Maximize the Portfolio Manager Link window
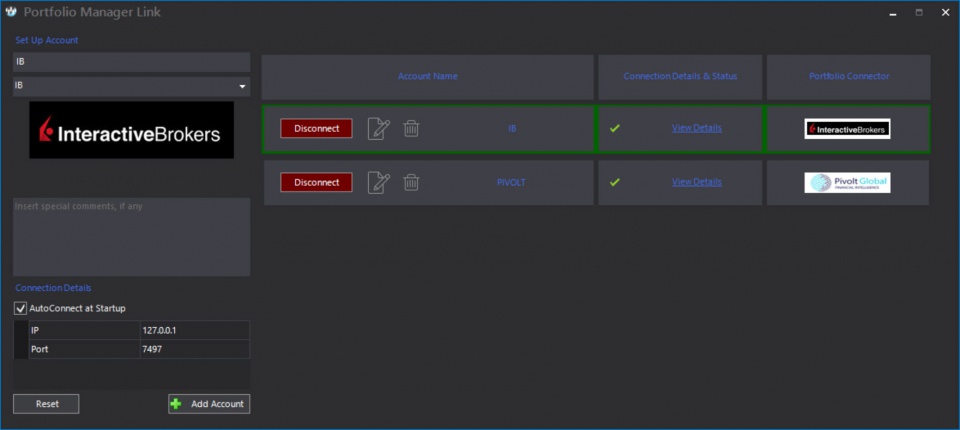The height and width of the screenshot is (430, 960). click(919, 12)
